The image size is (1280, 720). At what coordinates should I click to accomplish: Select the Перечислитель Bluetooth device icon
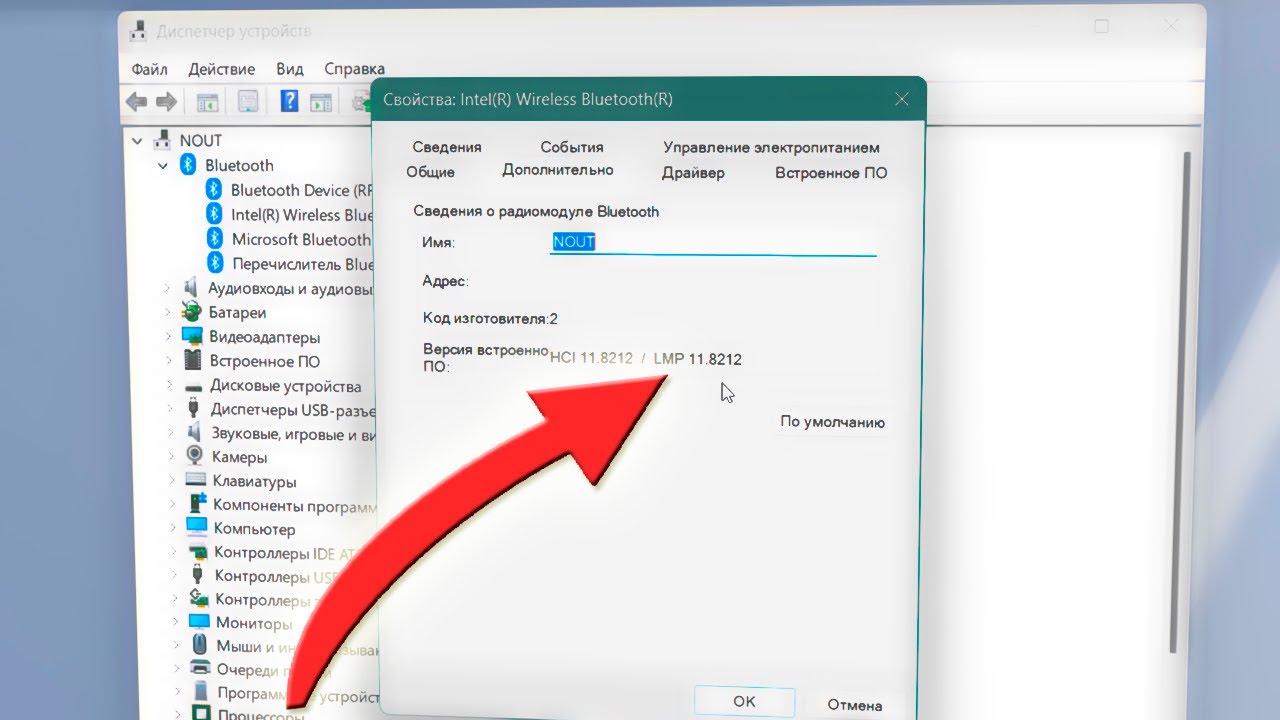214,264
